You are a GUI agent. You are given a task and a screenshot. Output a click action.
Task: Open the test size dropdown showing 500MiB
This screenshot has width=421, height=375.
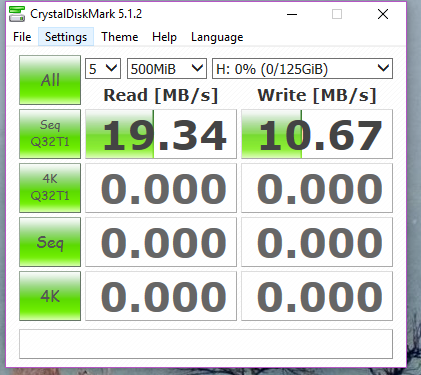(x=167, y=69)
